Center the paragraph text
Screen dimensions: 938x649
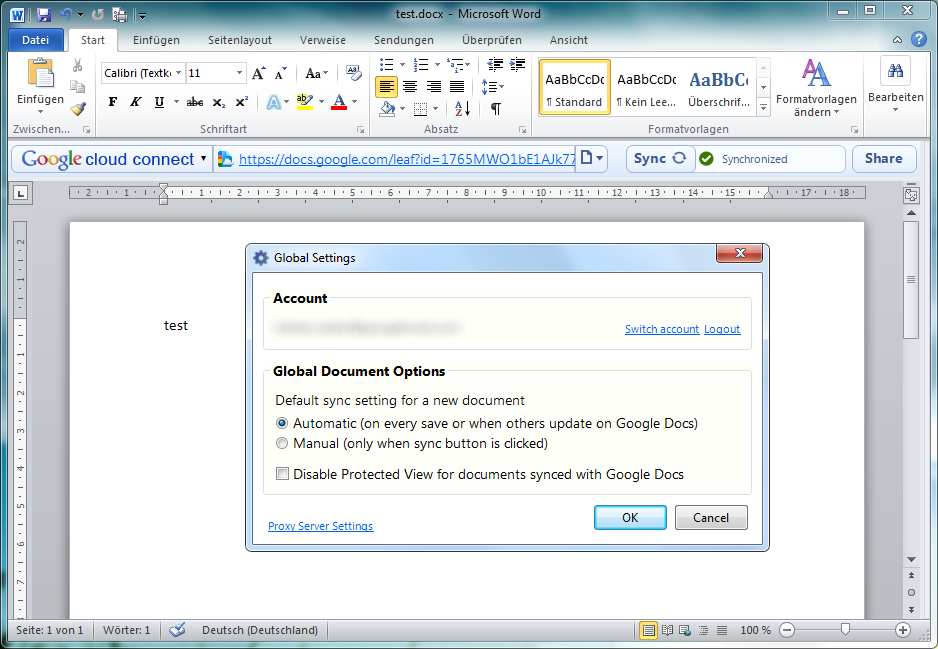coord(410,87)
